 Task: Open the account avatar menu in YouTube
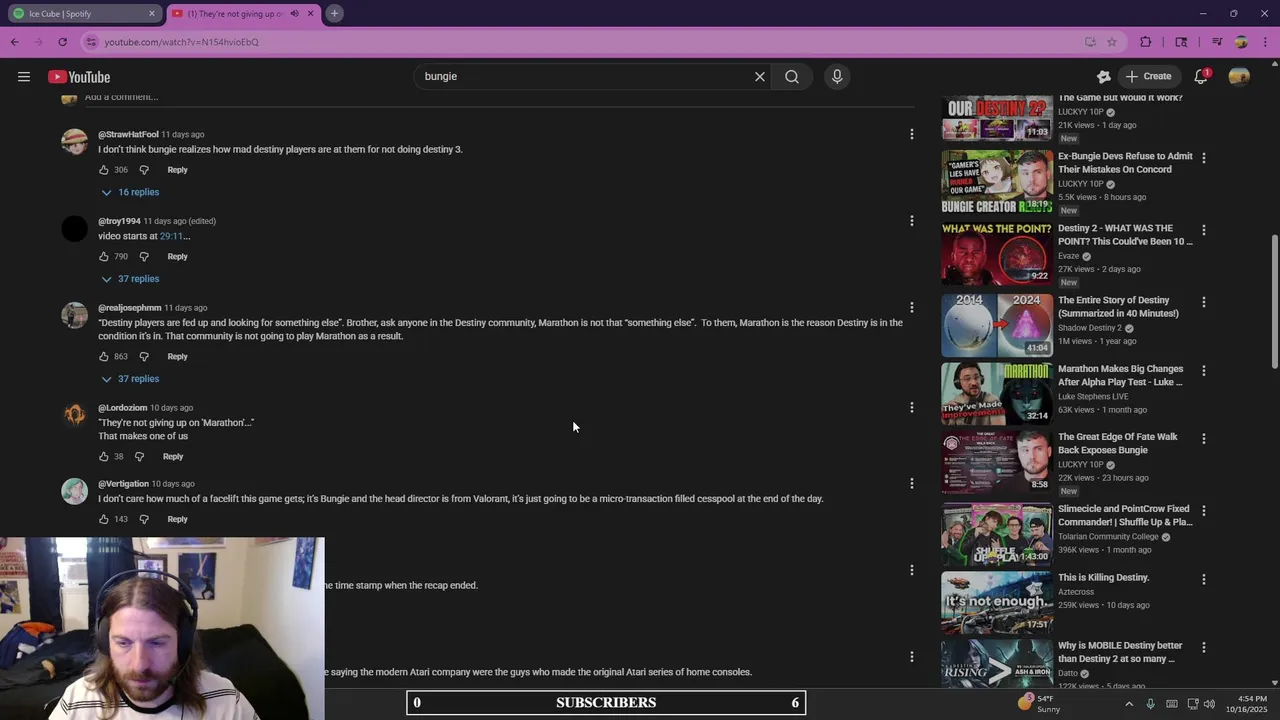pyautogui.click(x=1239, y=76)
